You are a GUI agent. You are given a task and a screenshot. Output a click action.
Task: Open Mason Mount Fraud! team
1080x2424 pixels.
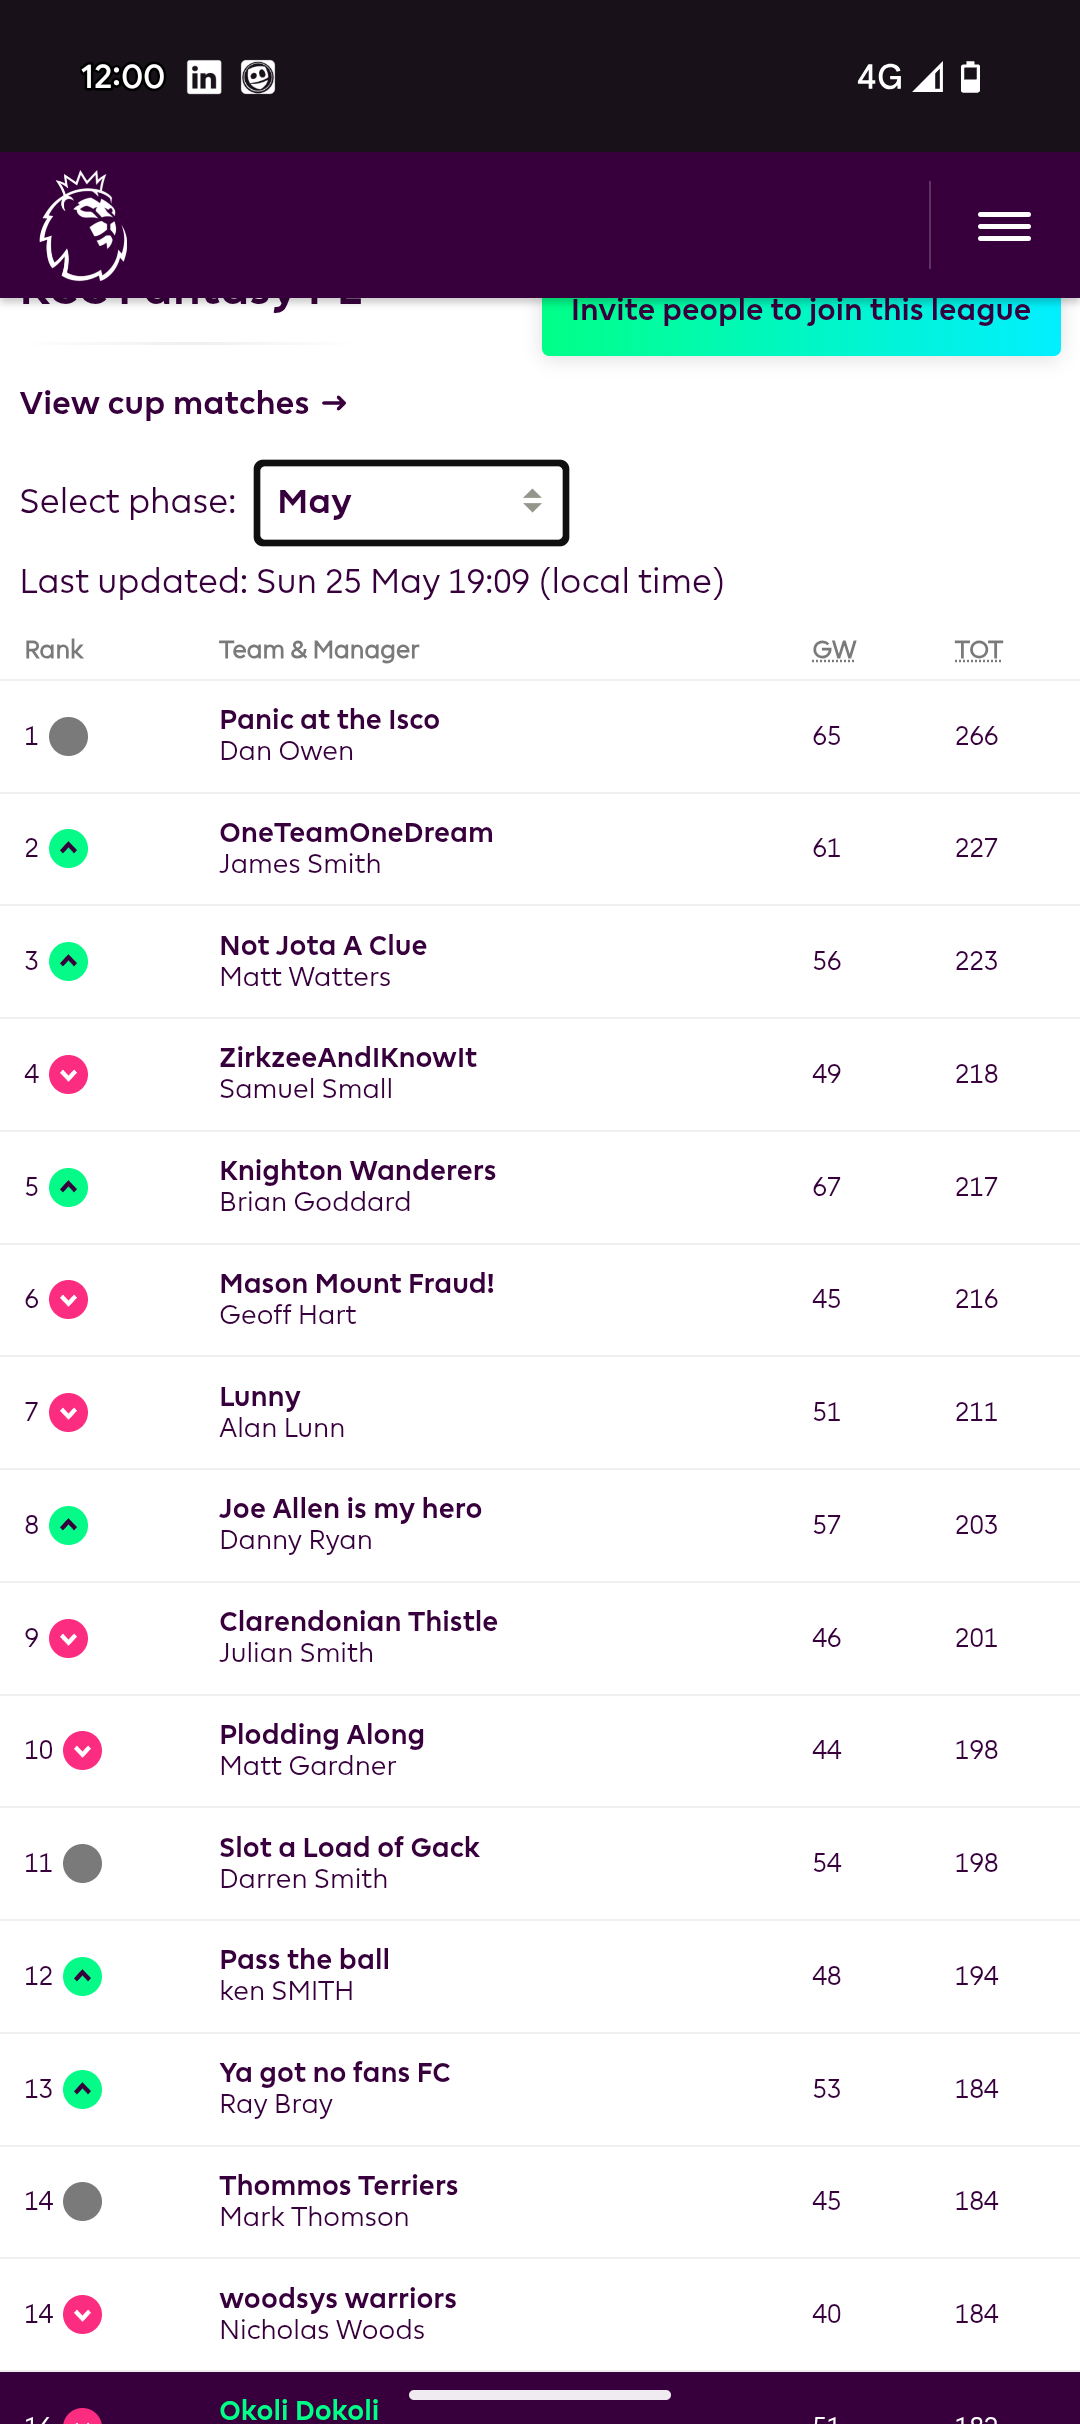[356, 1284]
